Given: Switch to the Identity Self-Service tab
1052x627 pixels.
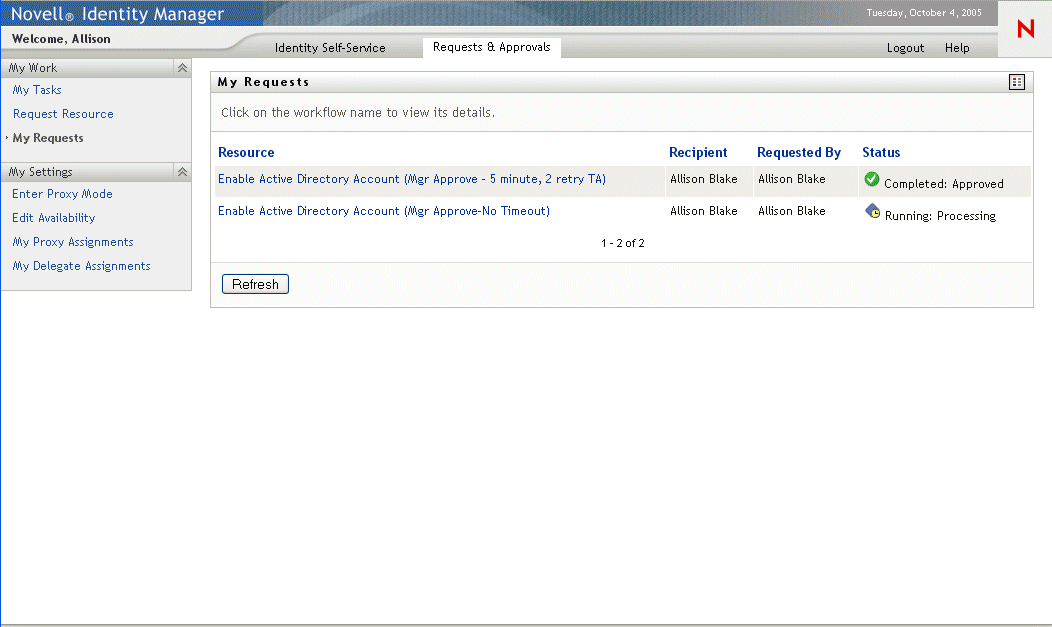Looking at the screenshot, I should pyautogui.click(x=330, y=46).
